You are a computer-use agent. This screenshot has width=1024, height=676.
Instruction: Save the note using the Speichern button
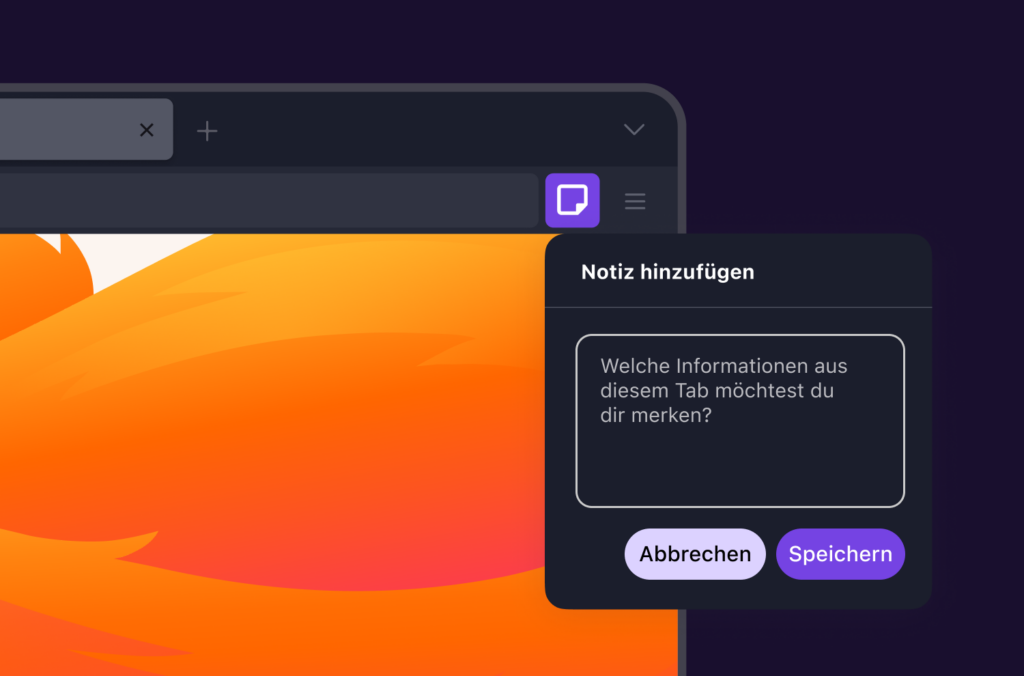pyautogui.click(x=840, y=554)
